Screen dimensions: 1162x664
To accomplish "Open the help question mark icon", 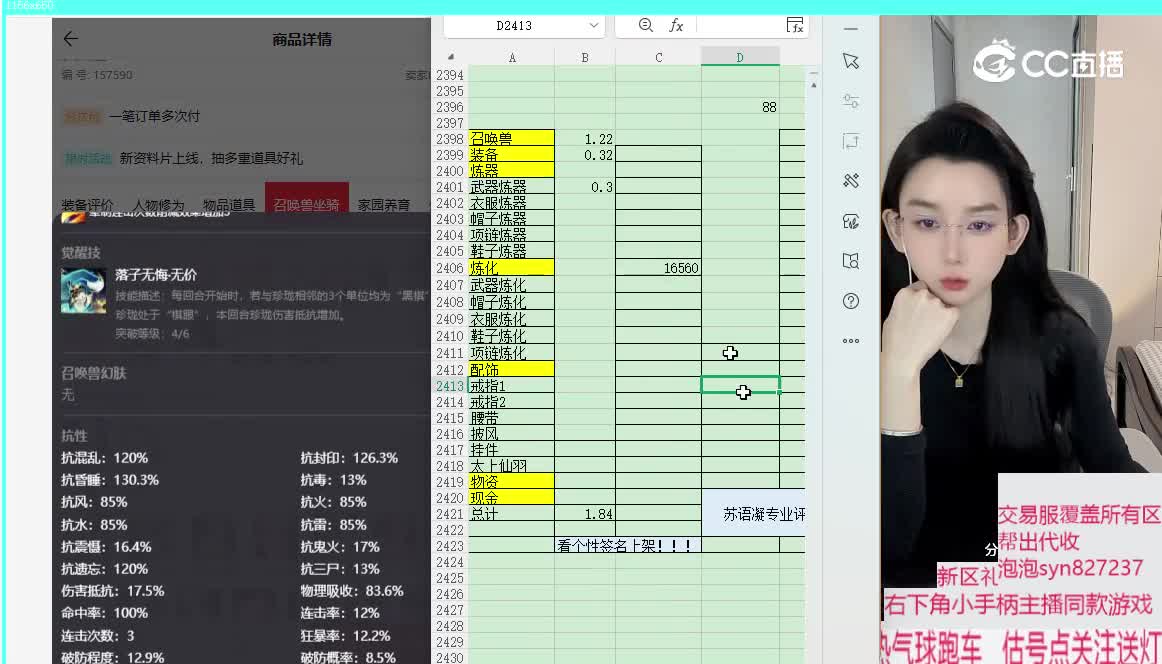I will click(851, 301).
